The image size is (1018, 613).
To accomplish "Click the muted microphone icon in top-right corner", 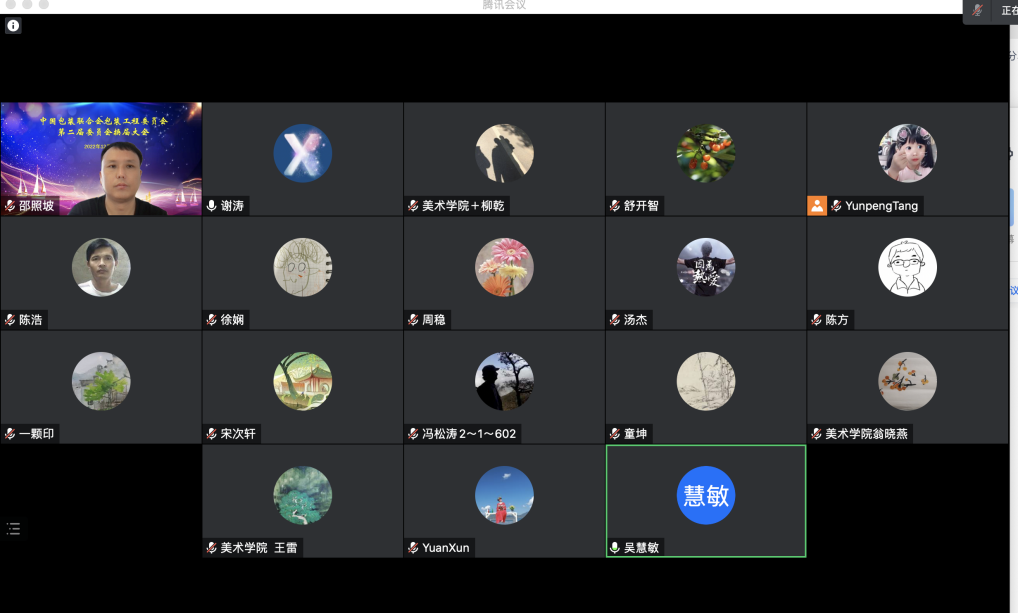I will pyautogui.click(x=977, y=10).
